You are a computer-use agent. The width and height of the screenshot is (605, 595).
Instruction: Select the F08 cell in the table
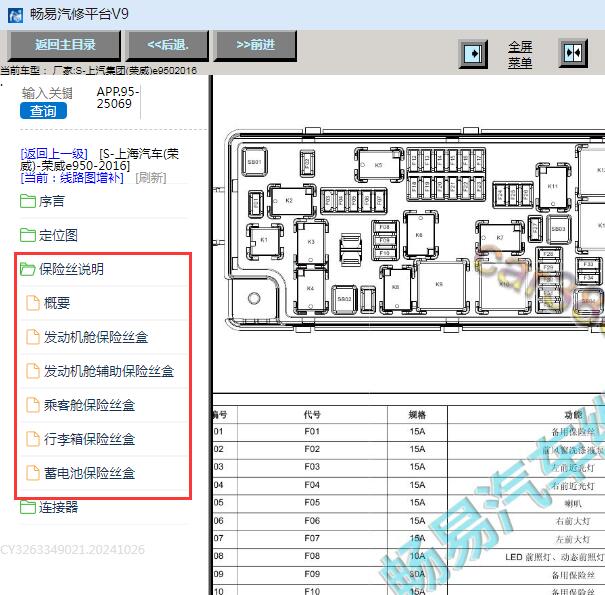(312, 556)
